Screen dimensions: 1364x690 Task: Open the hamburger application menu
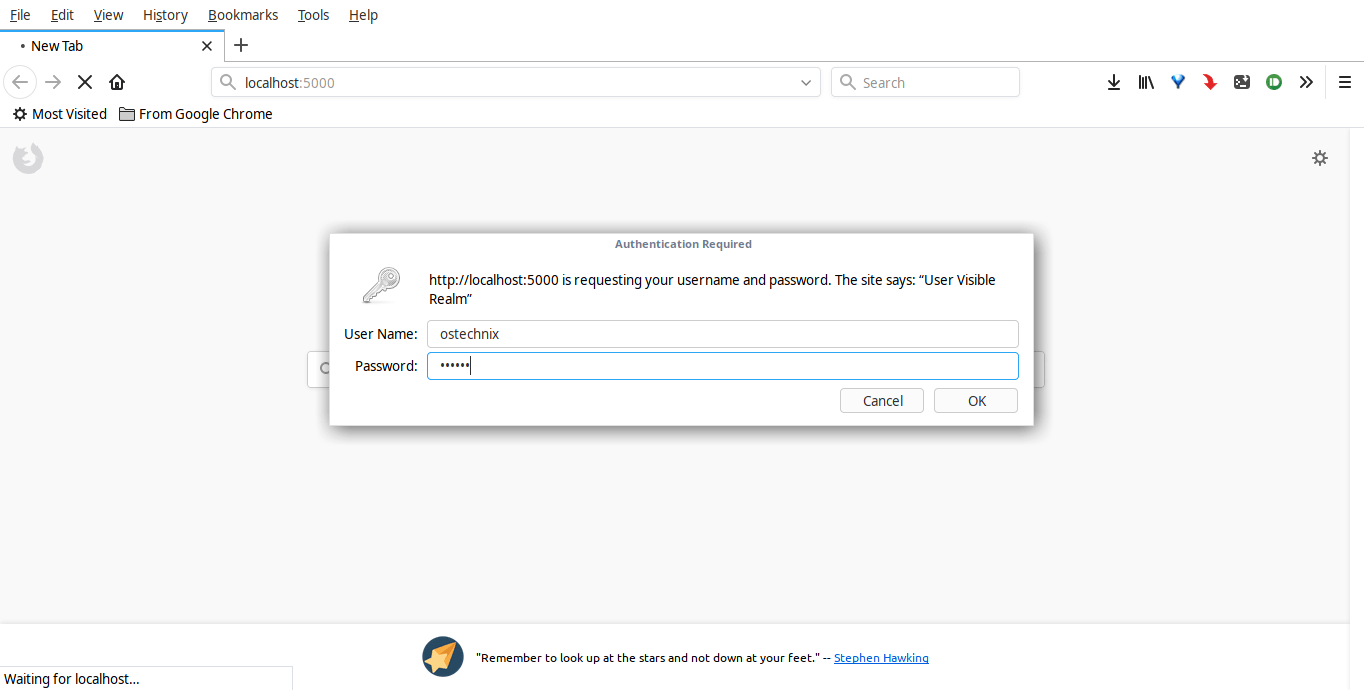click(x=1345, y=83)
